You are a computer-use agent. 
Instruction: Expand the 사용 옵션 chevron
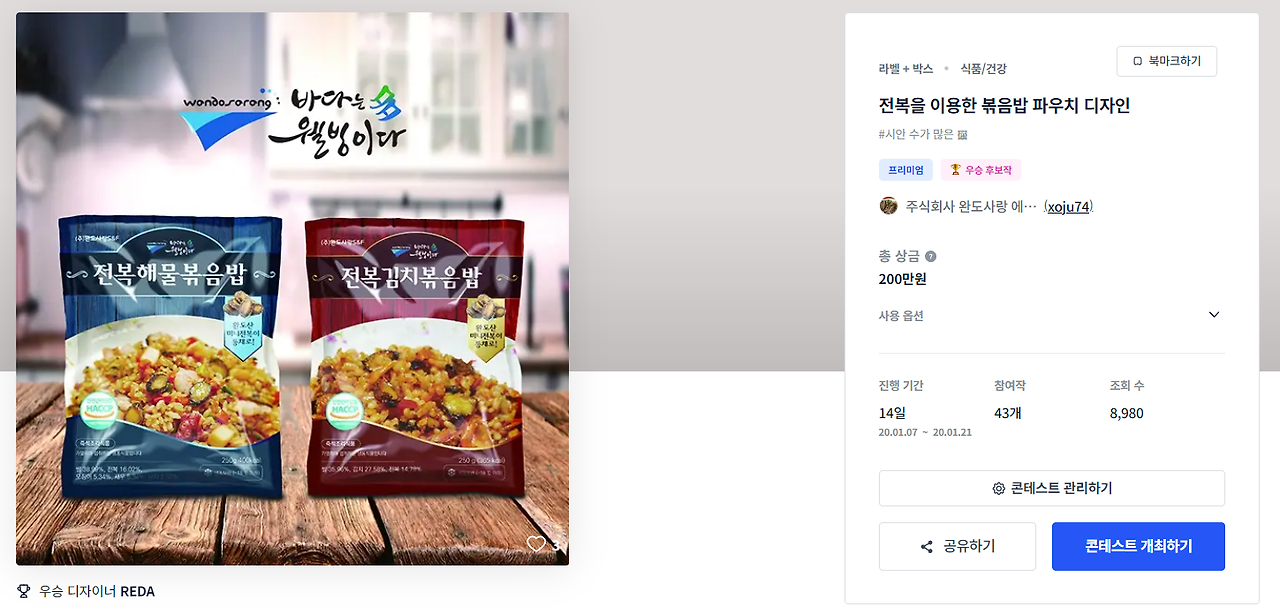click(x=1214, y=315)
